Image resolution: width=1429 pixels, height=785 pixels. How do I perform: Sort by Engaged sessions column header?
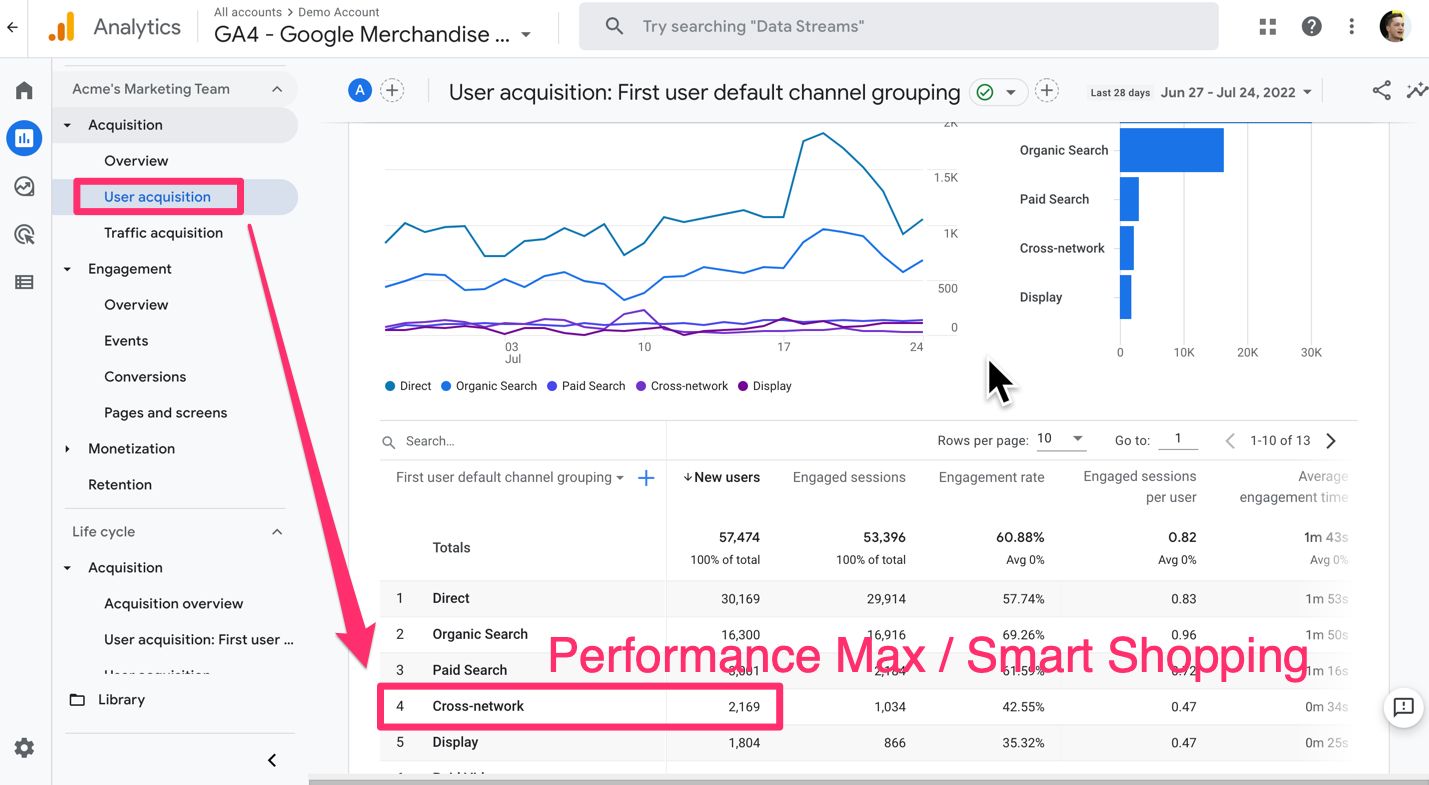click(x=849, y=478)
